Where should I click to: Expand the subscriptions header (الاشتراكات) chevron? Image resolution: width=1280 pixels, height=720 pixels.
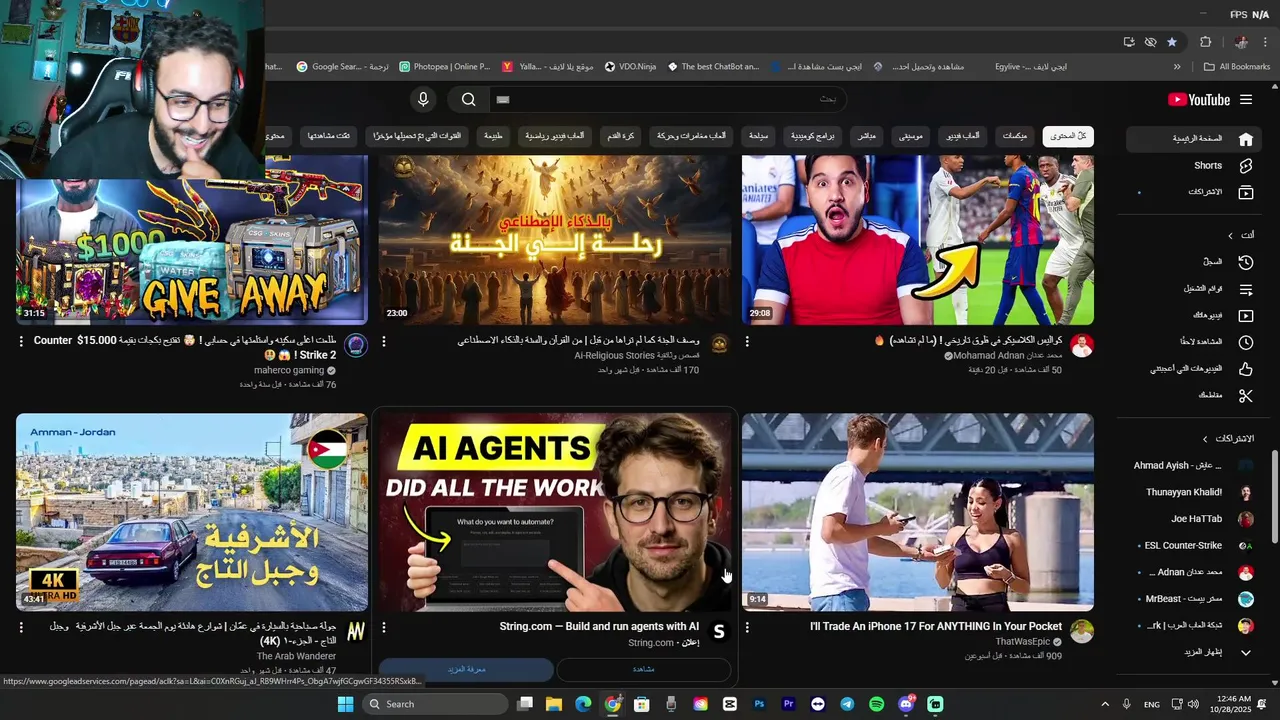click(x=1205, y=439)
